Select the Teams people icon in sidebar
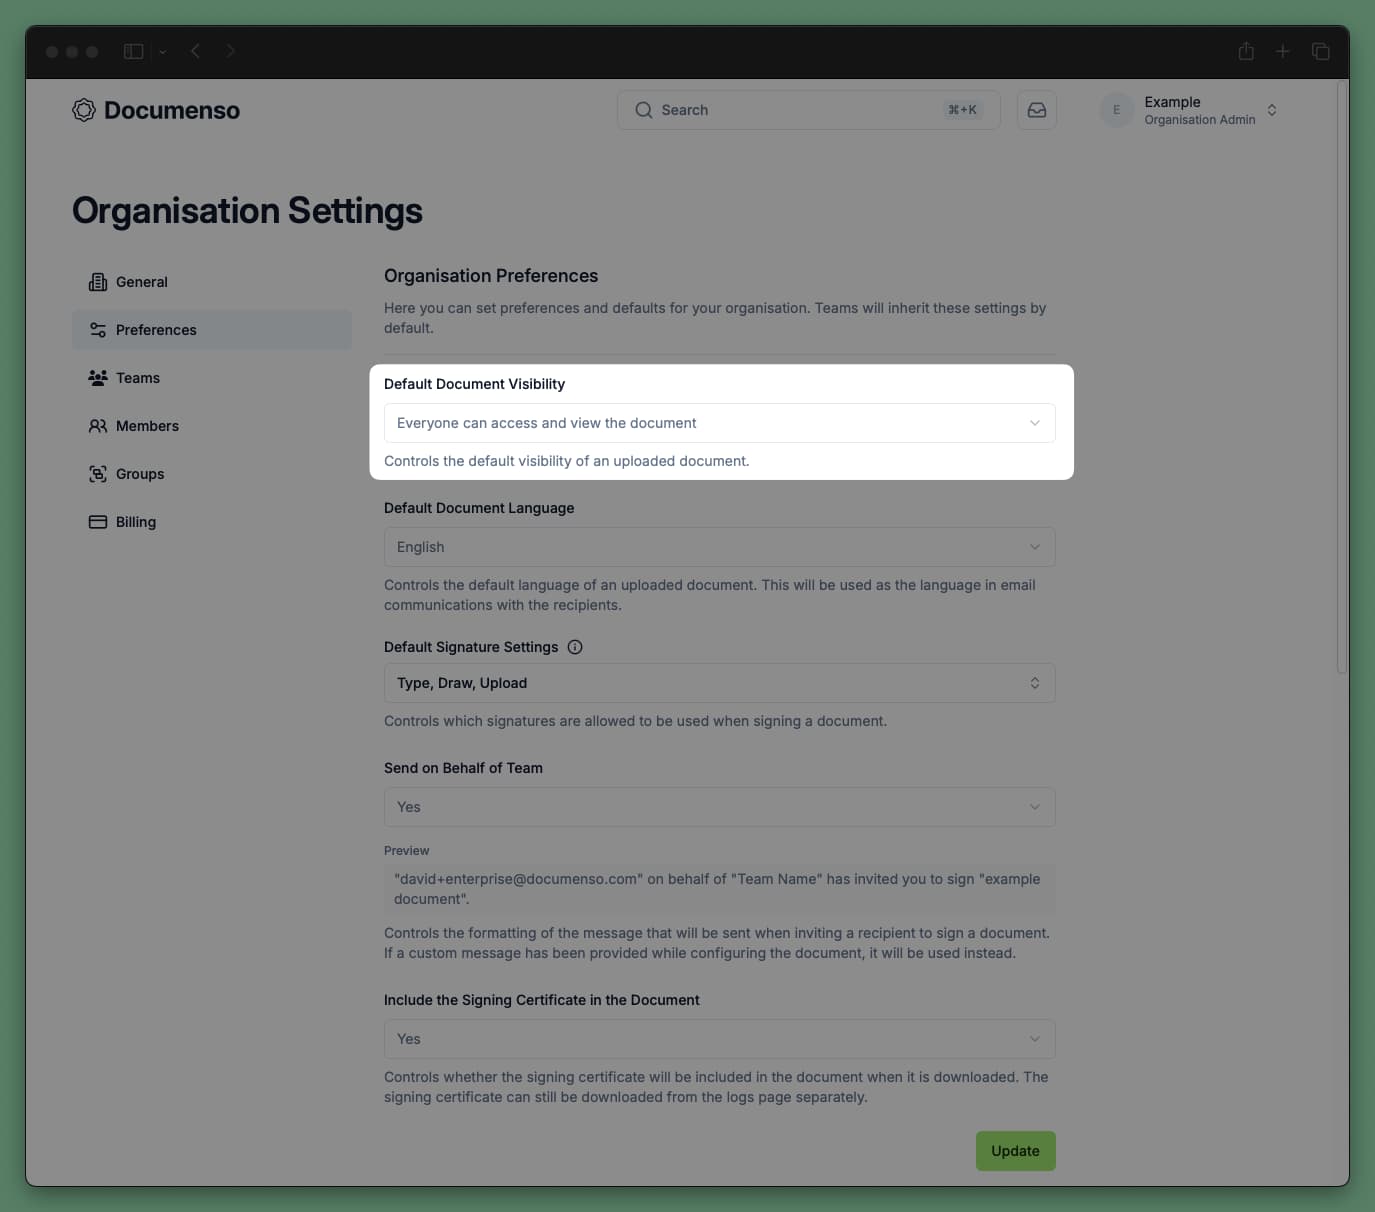The image size is (1375, 1212). tap(98, 377)
